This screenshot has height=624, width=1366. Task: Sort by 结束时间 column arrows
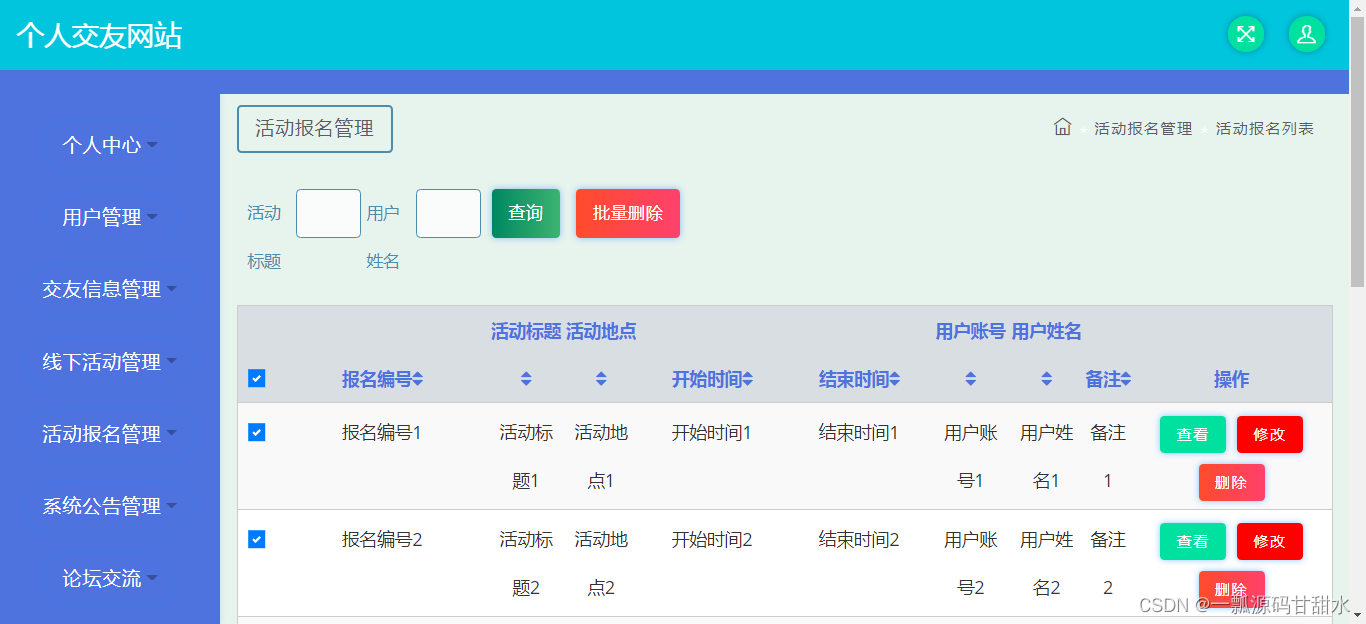click(x=895, y=379)
